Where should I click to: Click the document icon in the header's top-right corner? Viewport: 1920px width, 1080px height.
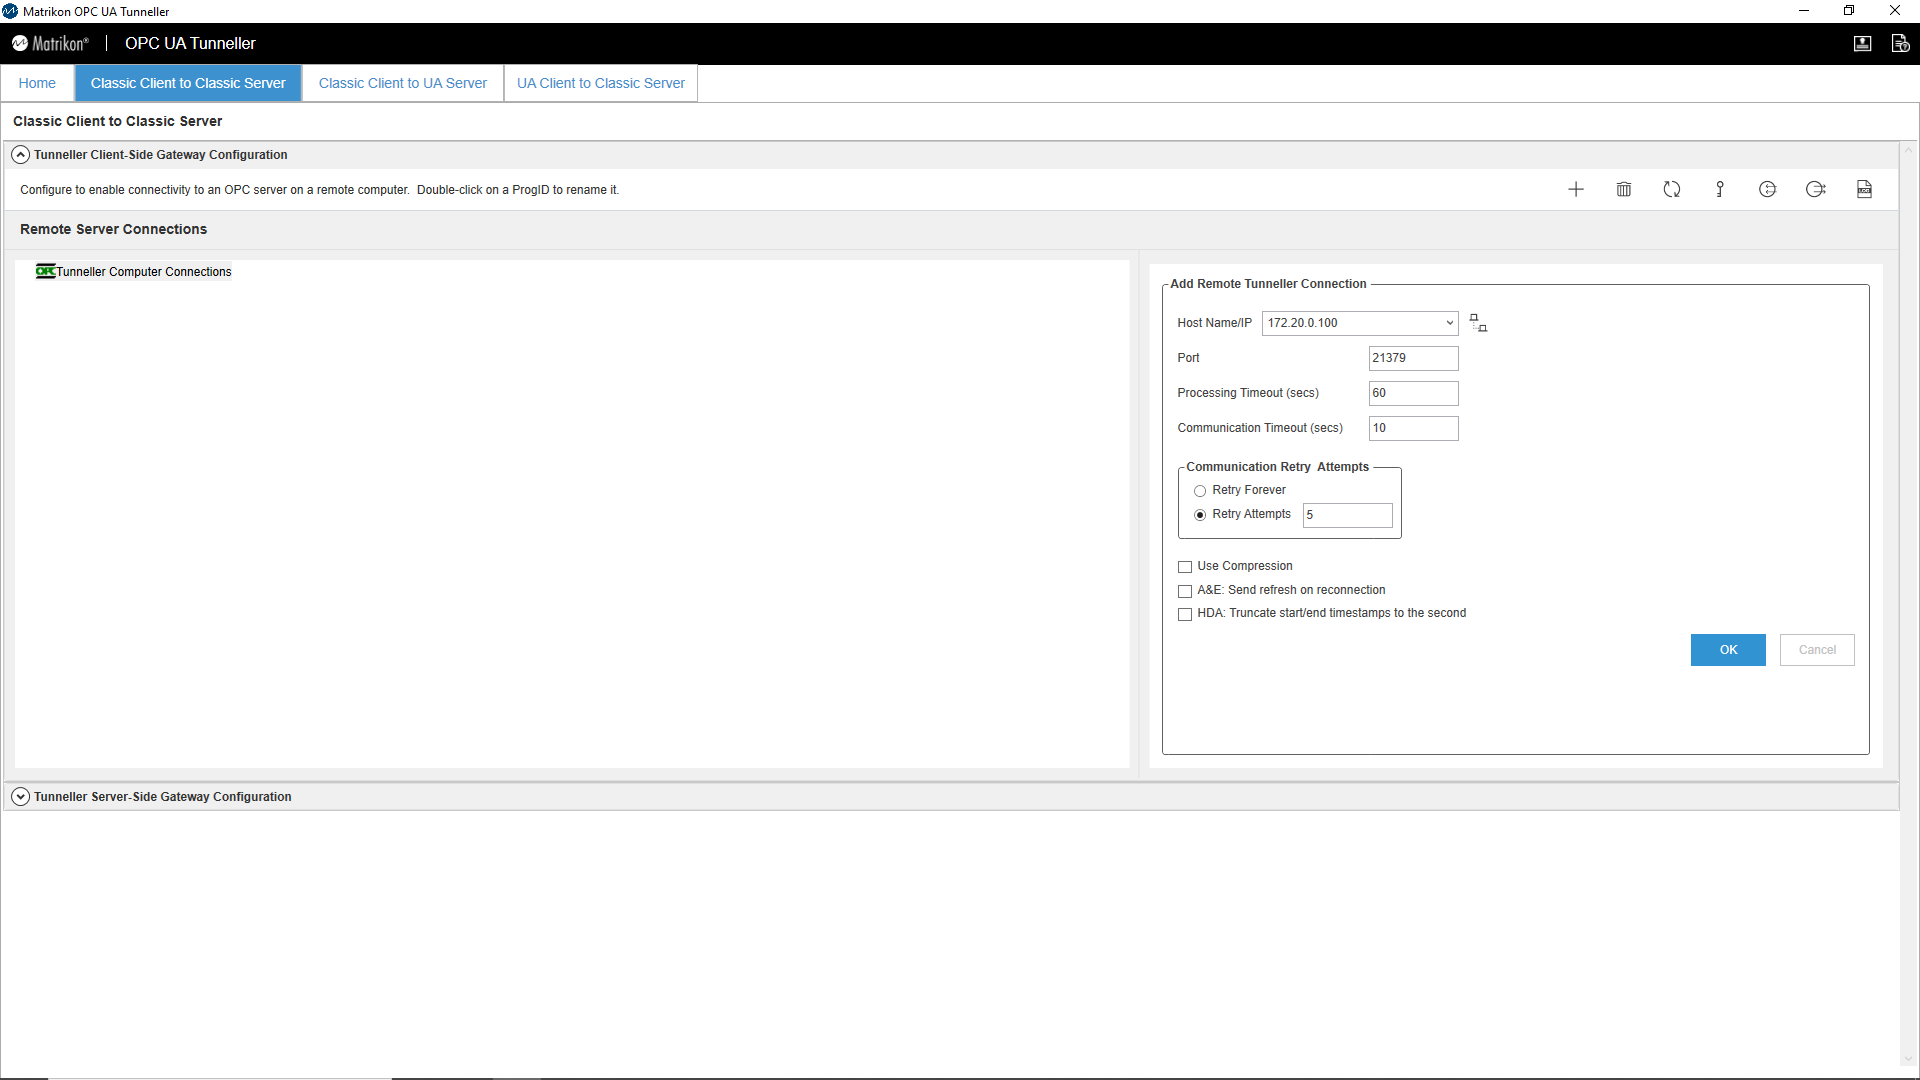(x=1900, y=43)
